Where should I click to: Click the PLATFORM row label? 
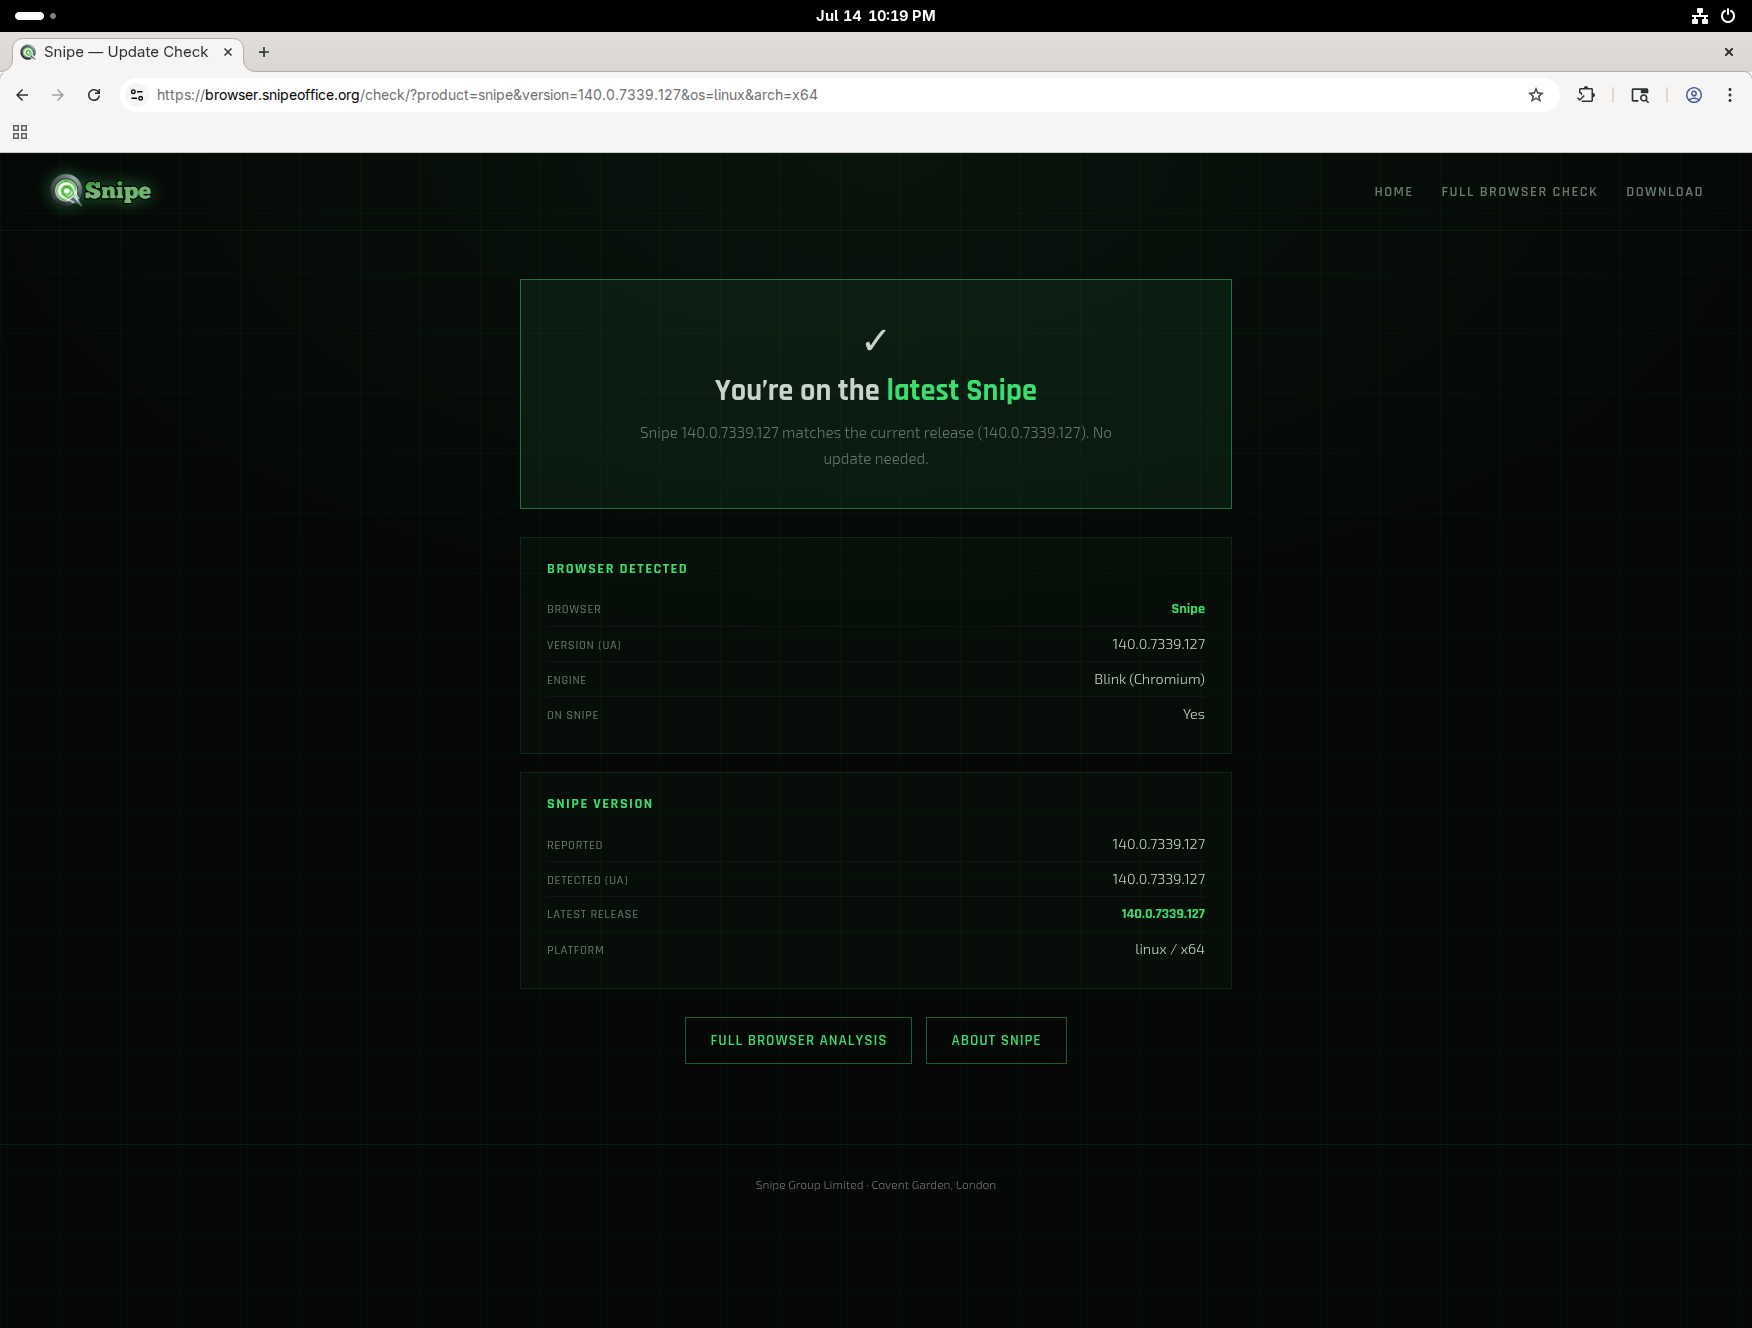tap(575, 950)
